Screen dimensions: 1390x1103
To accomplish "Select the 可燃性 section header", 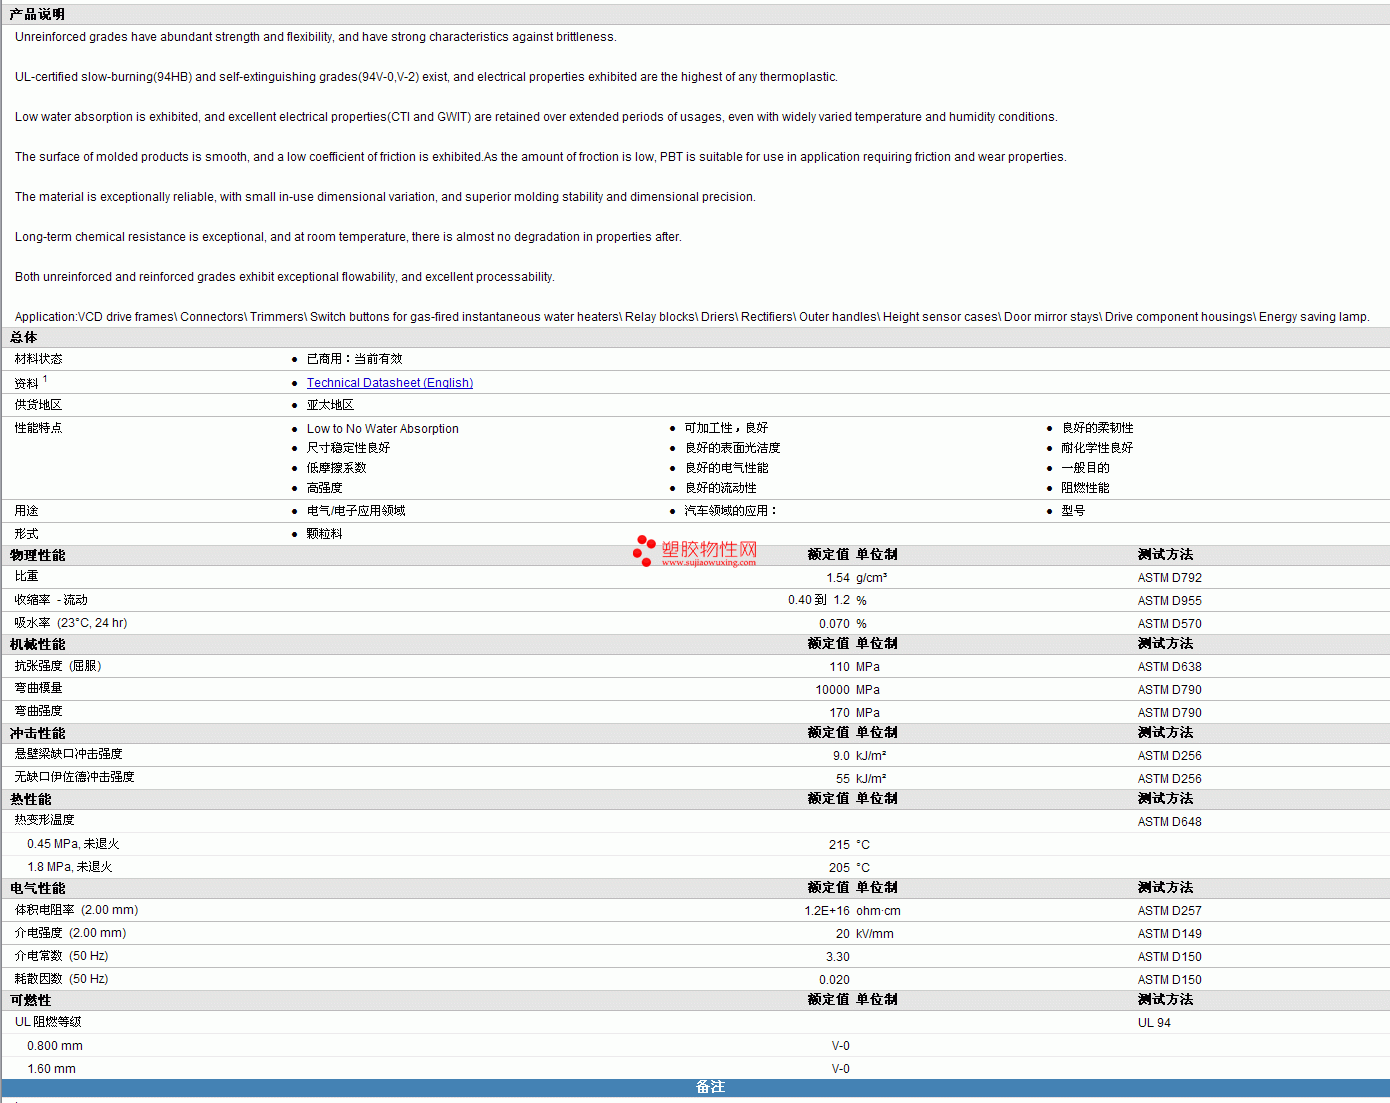I will (x=31, y=1000).
